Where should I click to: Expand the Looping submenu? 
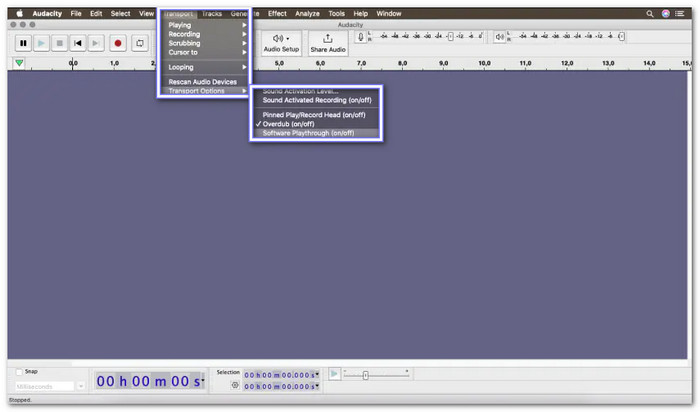pos(204,67)
